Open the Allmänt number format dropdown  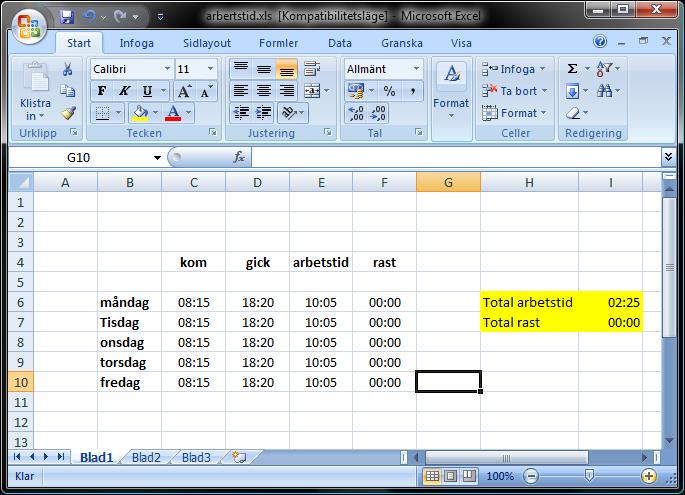pos(416,69)
